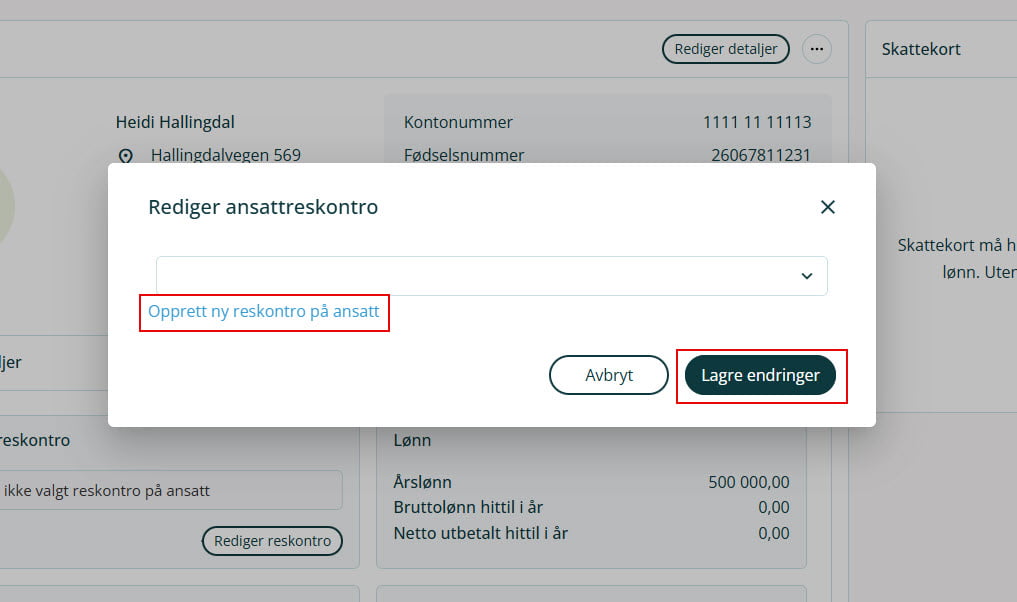Image resolution: width=1017 pixels, height=602 pixels.
Task: Click the Skattekort panel heading
Action: (x=921, y=49)
